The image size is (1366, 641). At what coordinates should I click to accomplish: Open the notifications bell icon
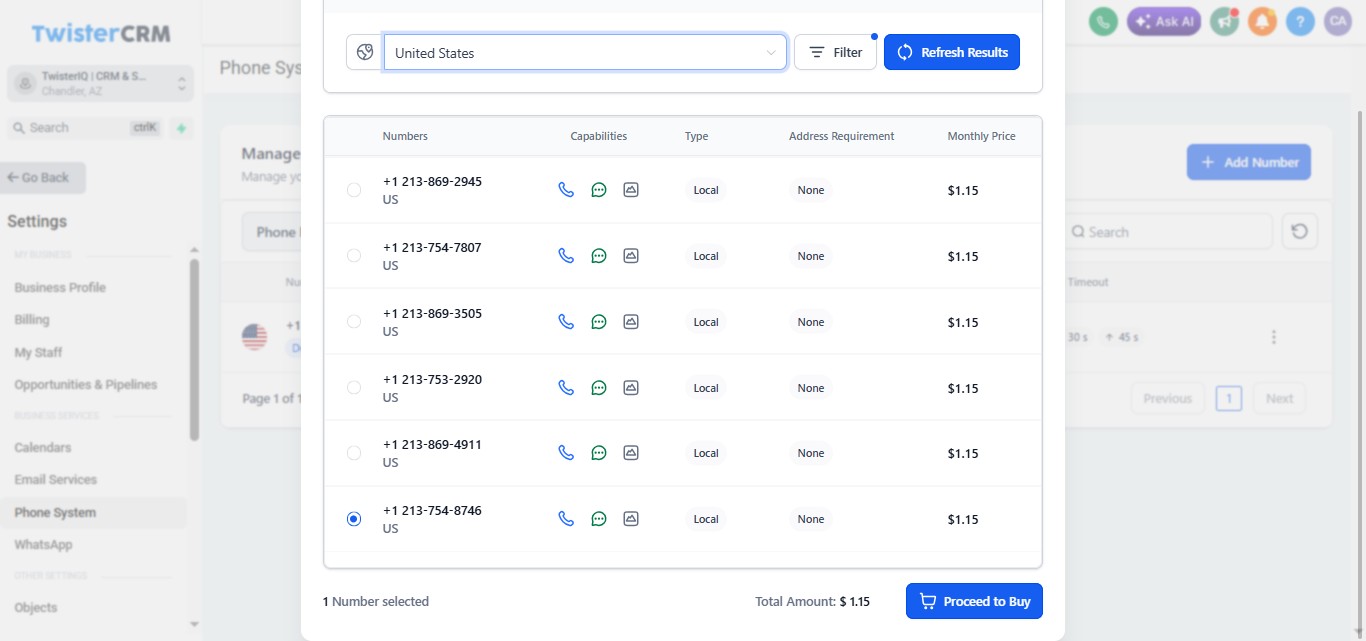pyautogui.click(x=1262, y=21)
